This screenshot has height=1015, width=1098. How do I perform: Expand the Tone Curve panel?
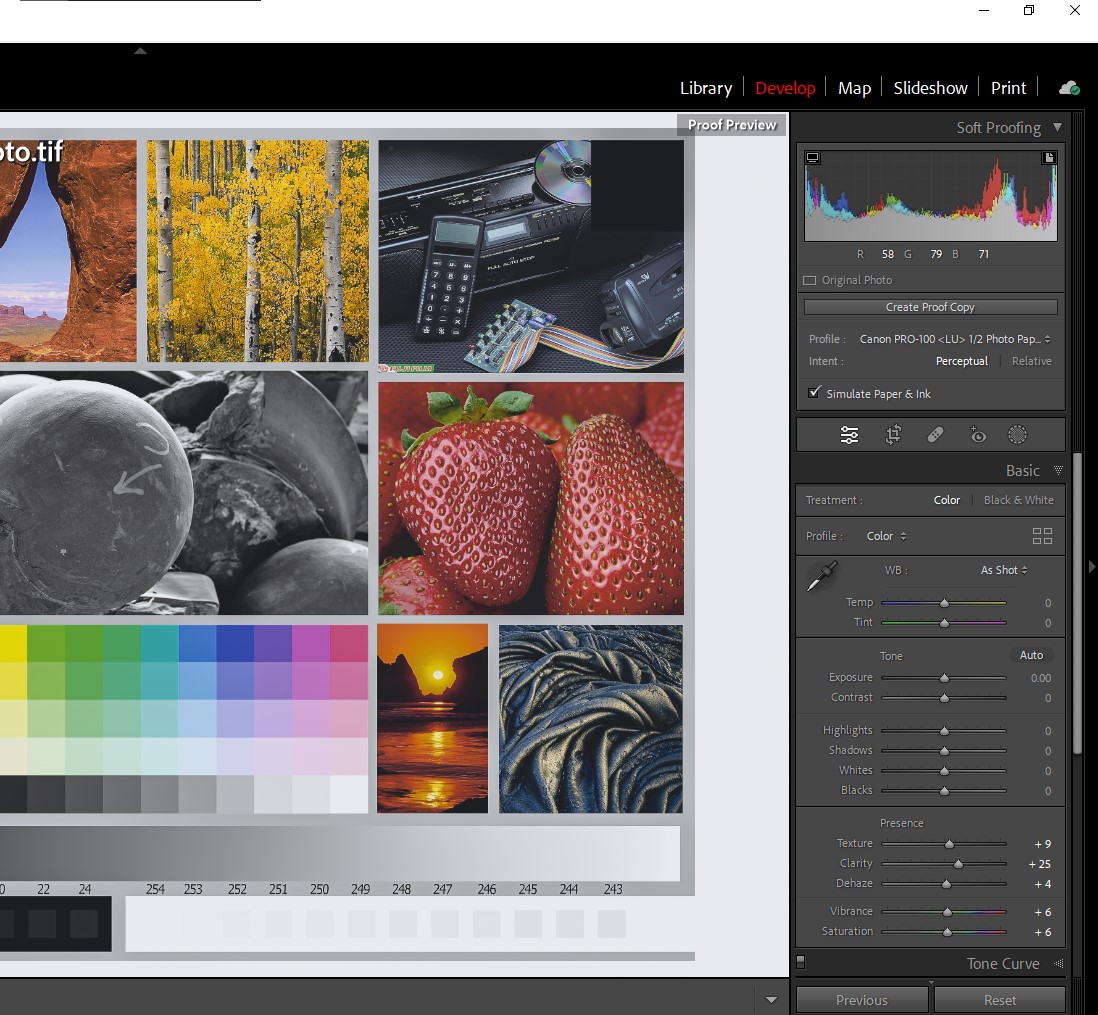point(1002,963)
